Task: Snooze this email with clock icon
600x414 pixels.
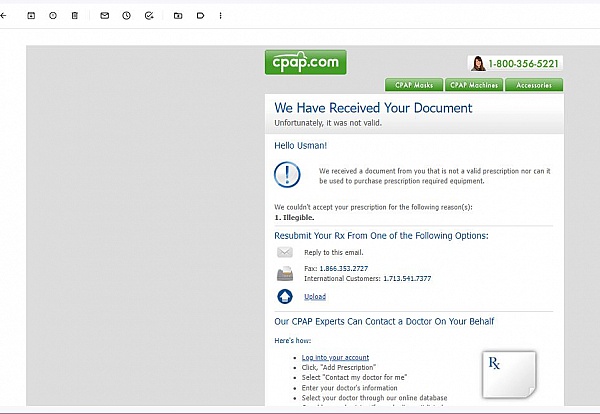Action: click(x=126, y=16)
